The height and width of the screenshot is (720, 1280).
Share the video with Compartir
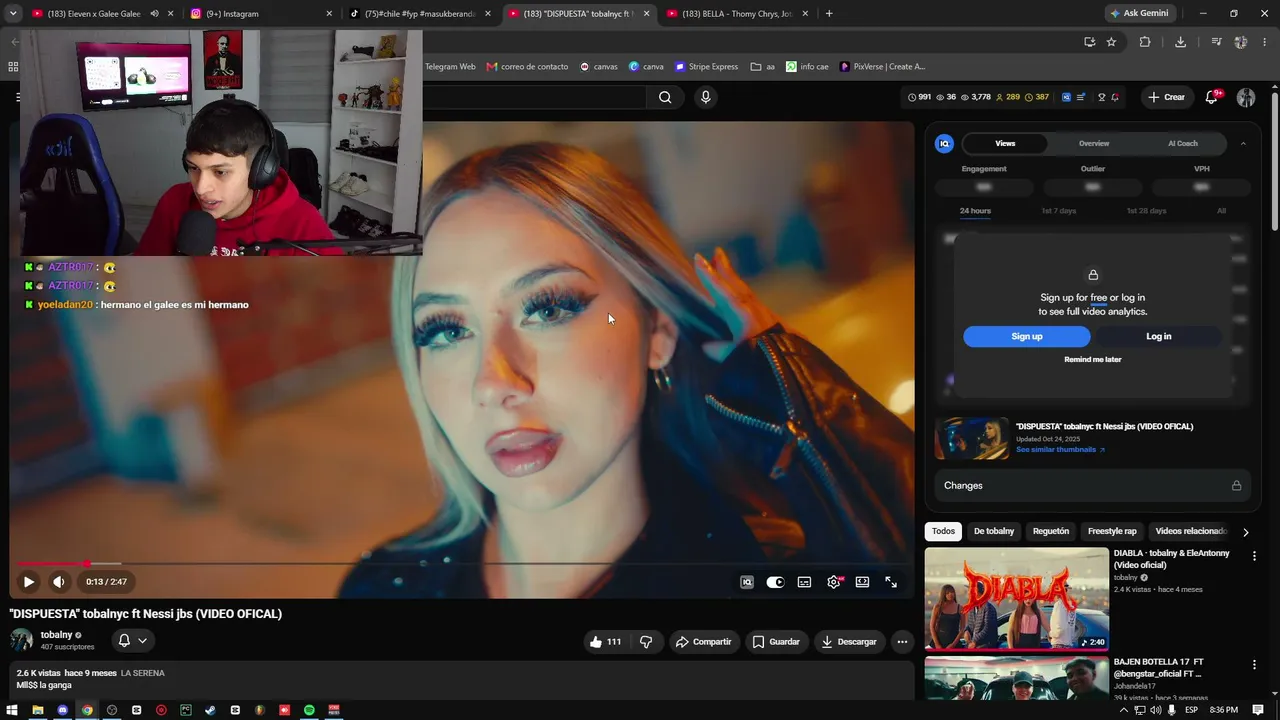[x=703, y=642]
